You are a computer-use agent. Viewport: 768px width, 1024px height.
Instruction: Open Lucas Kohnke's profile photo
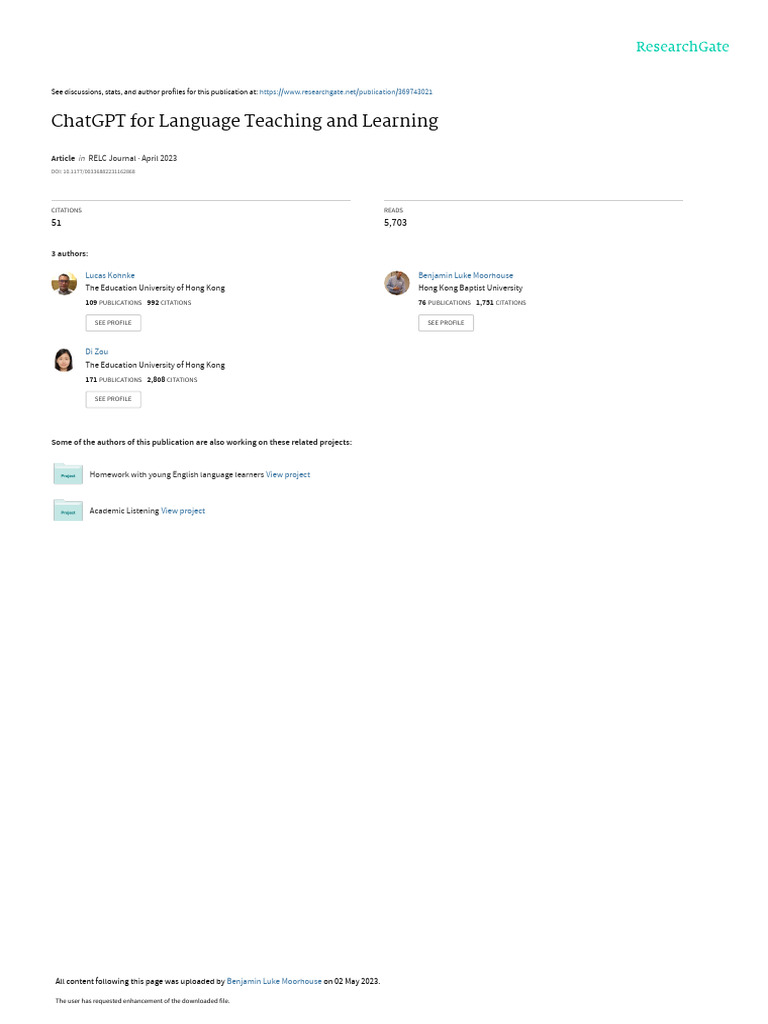(x=64, y=283)
